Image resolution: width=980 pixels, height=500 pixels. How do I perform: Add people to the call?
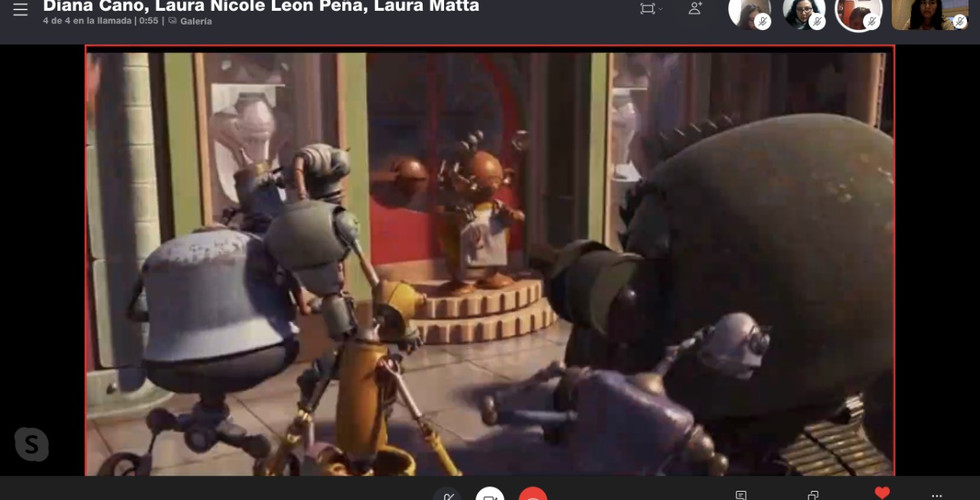[x=695, y=8]
